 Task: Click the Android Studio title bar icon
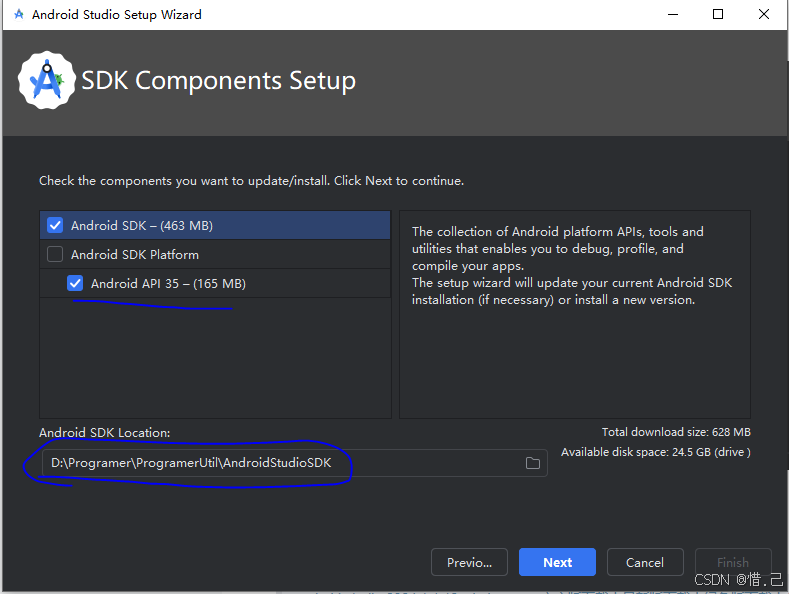pyautogui.click(x=19, y=14)
